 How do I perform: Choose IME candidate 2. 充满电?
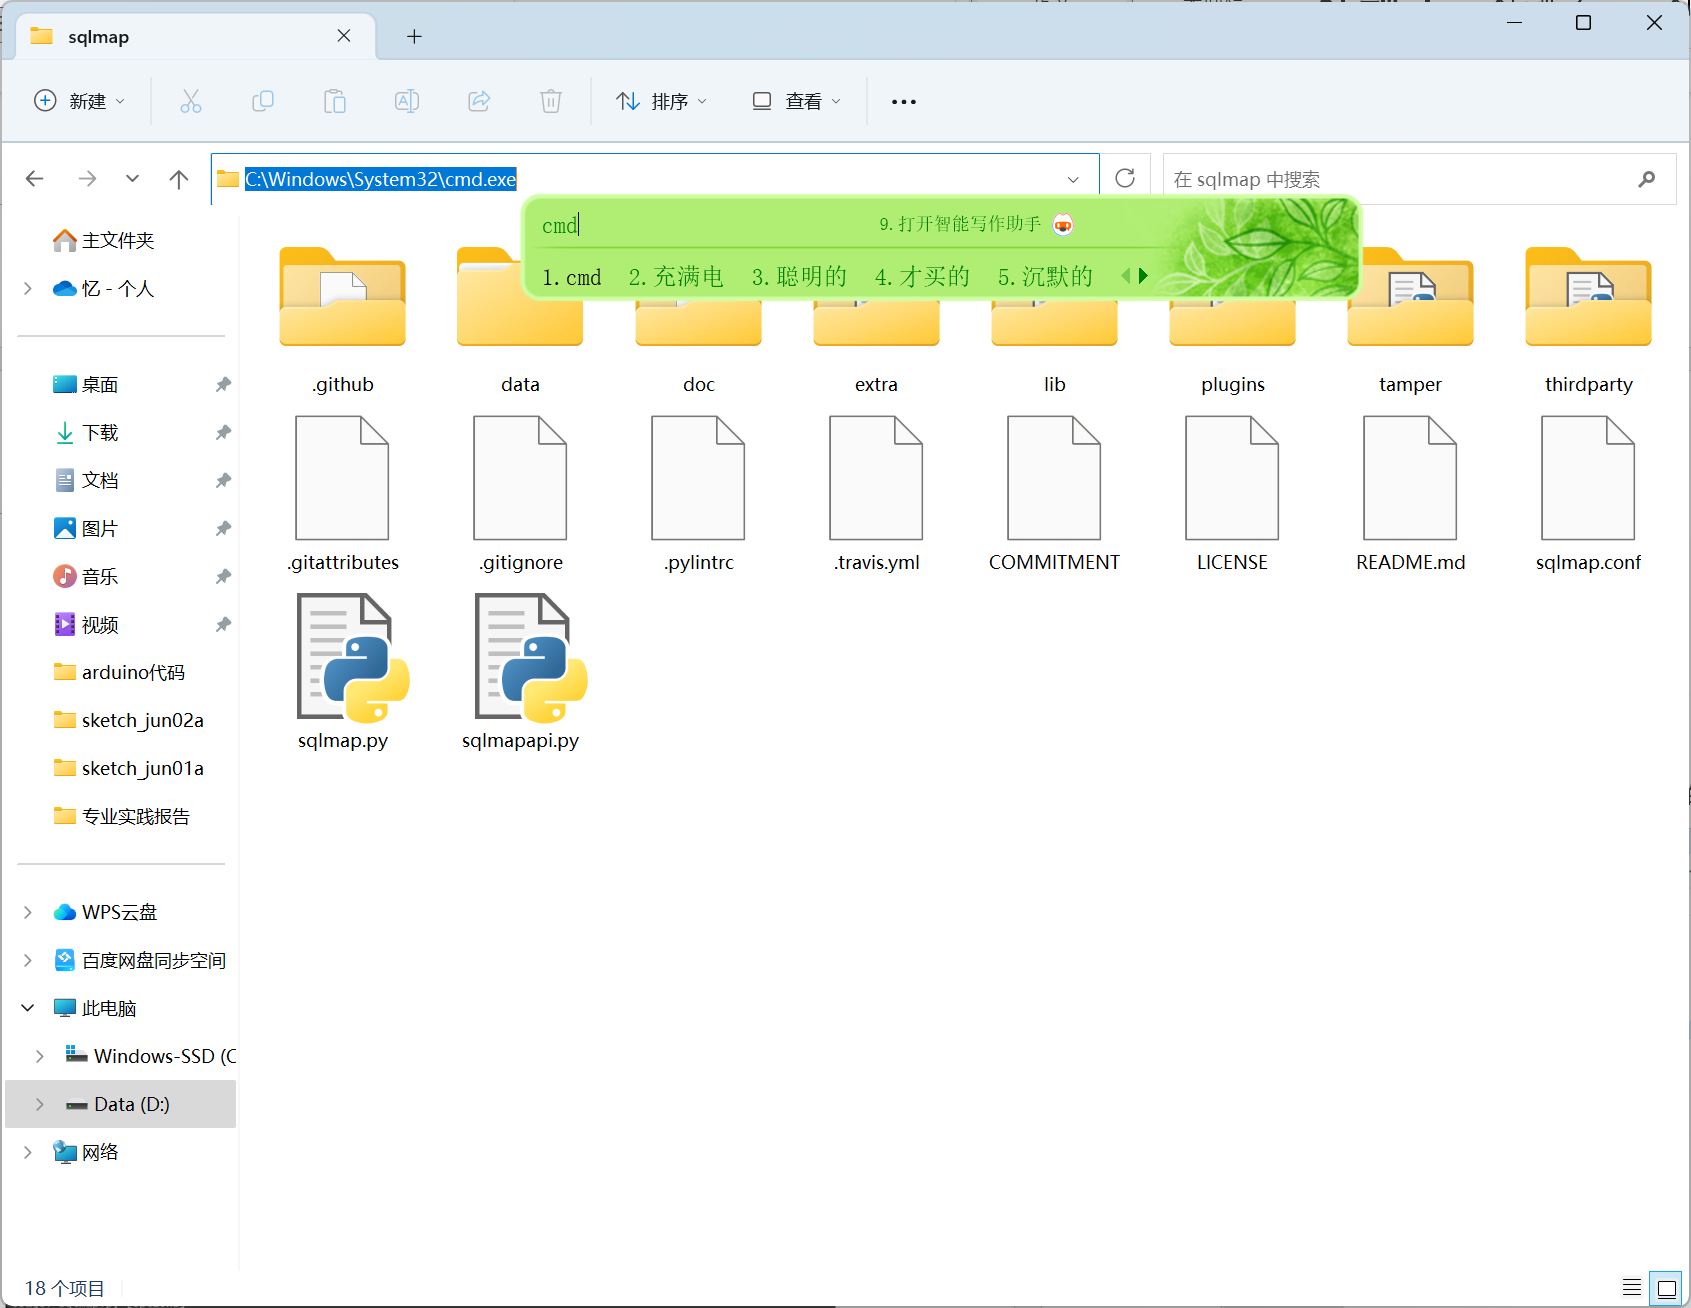coord(676,277)
